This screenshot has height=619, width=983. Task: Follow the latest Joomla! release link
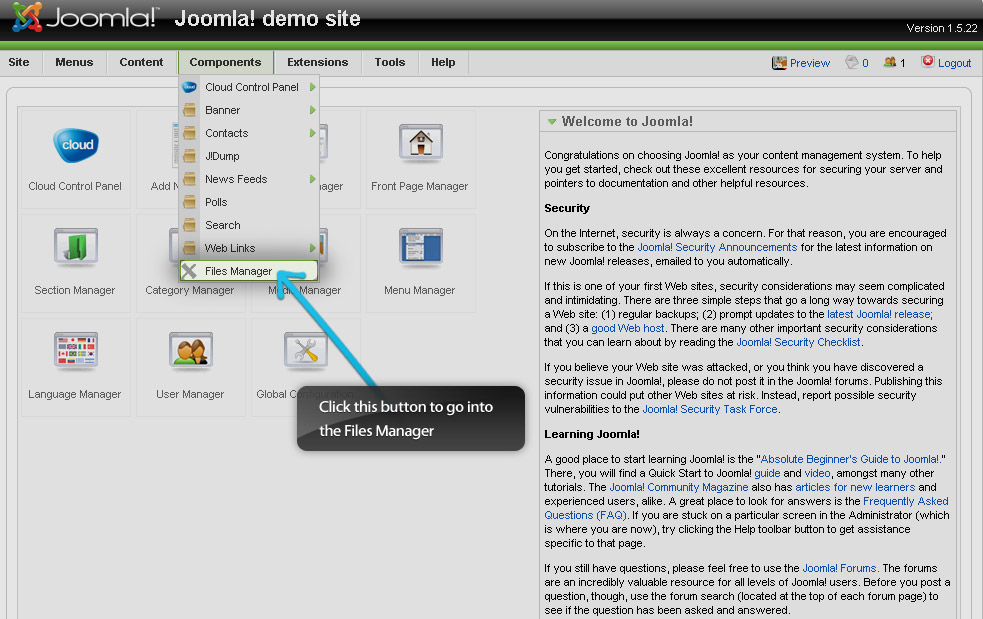[x=880, y=314]
